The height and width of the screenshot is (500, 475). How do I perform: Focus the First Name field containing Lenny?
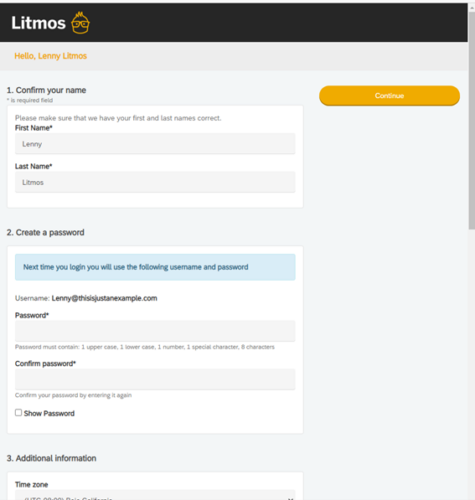pos(155,144)
